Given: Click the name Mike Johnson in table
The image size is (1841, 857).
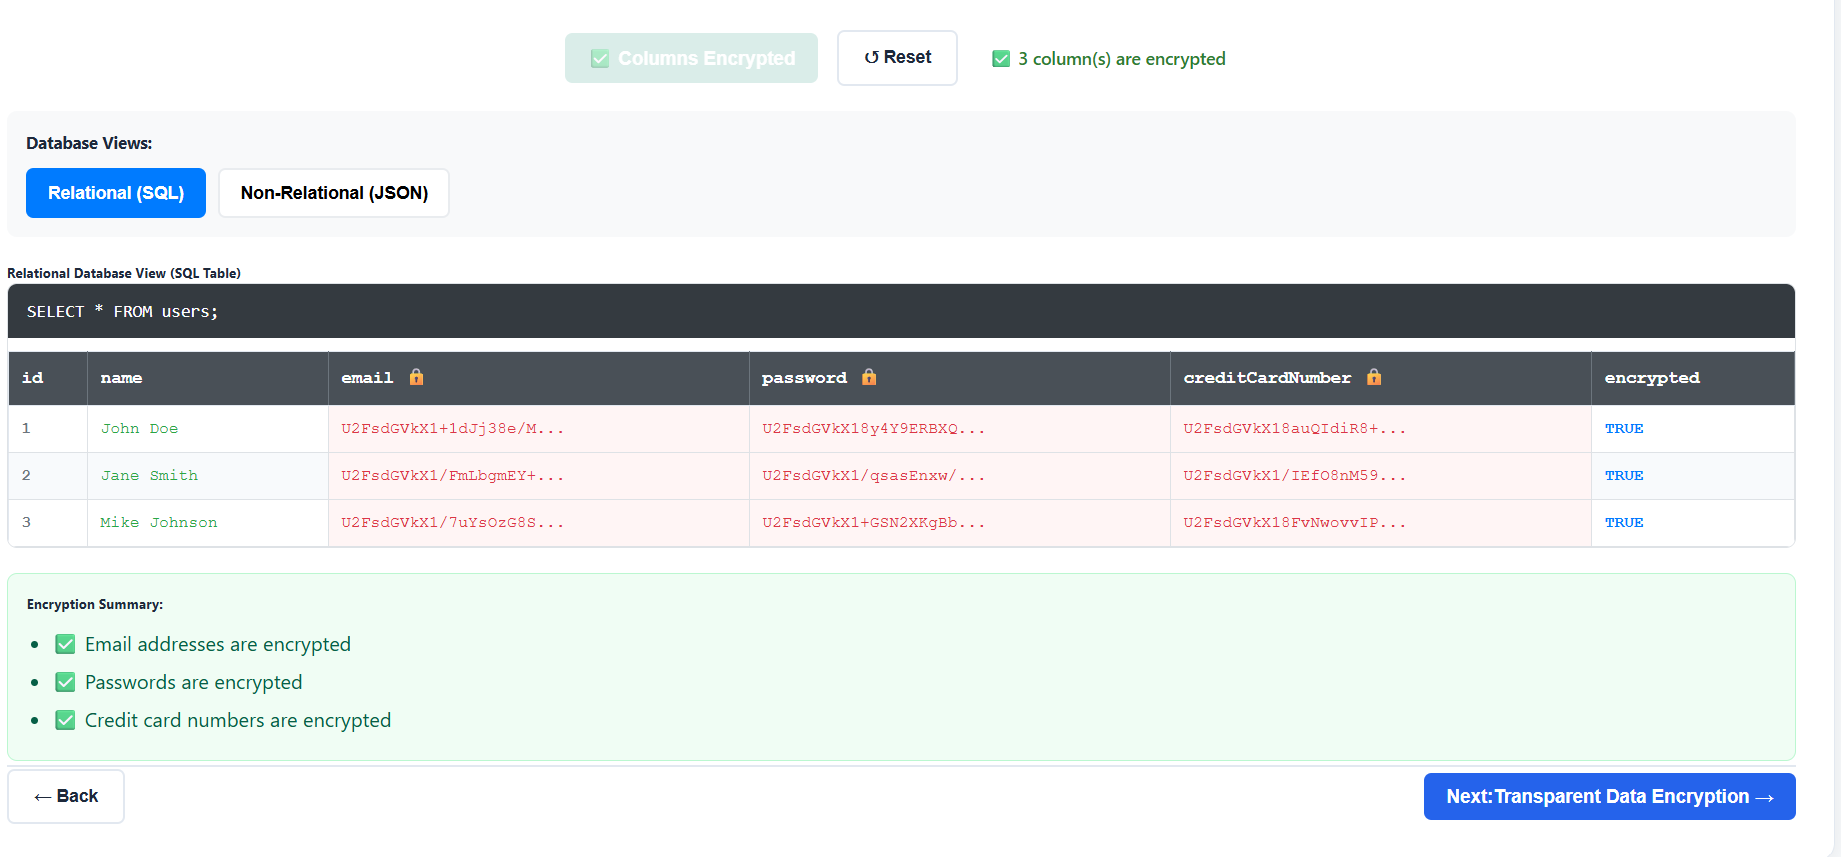Looking at the screenshot, I should point(158,523).
